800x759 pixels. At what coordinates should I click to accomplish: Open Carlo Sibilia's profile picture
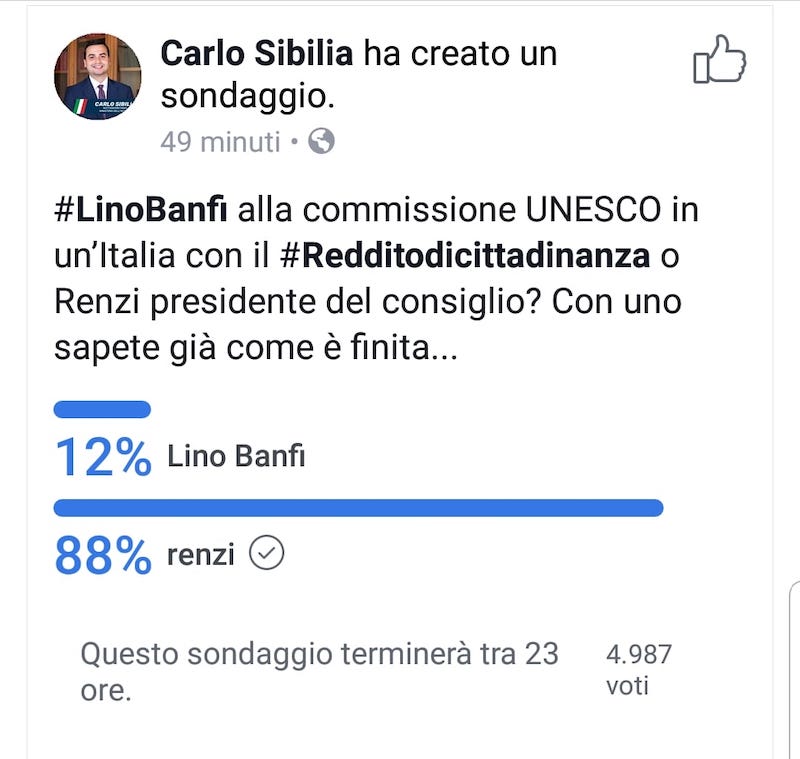pos(97,77)
